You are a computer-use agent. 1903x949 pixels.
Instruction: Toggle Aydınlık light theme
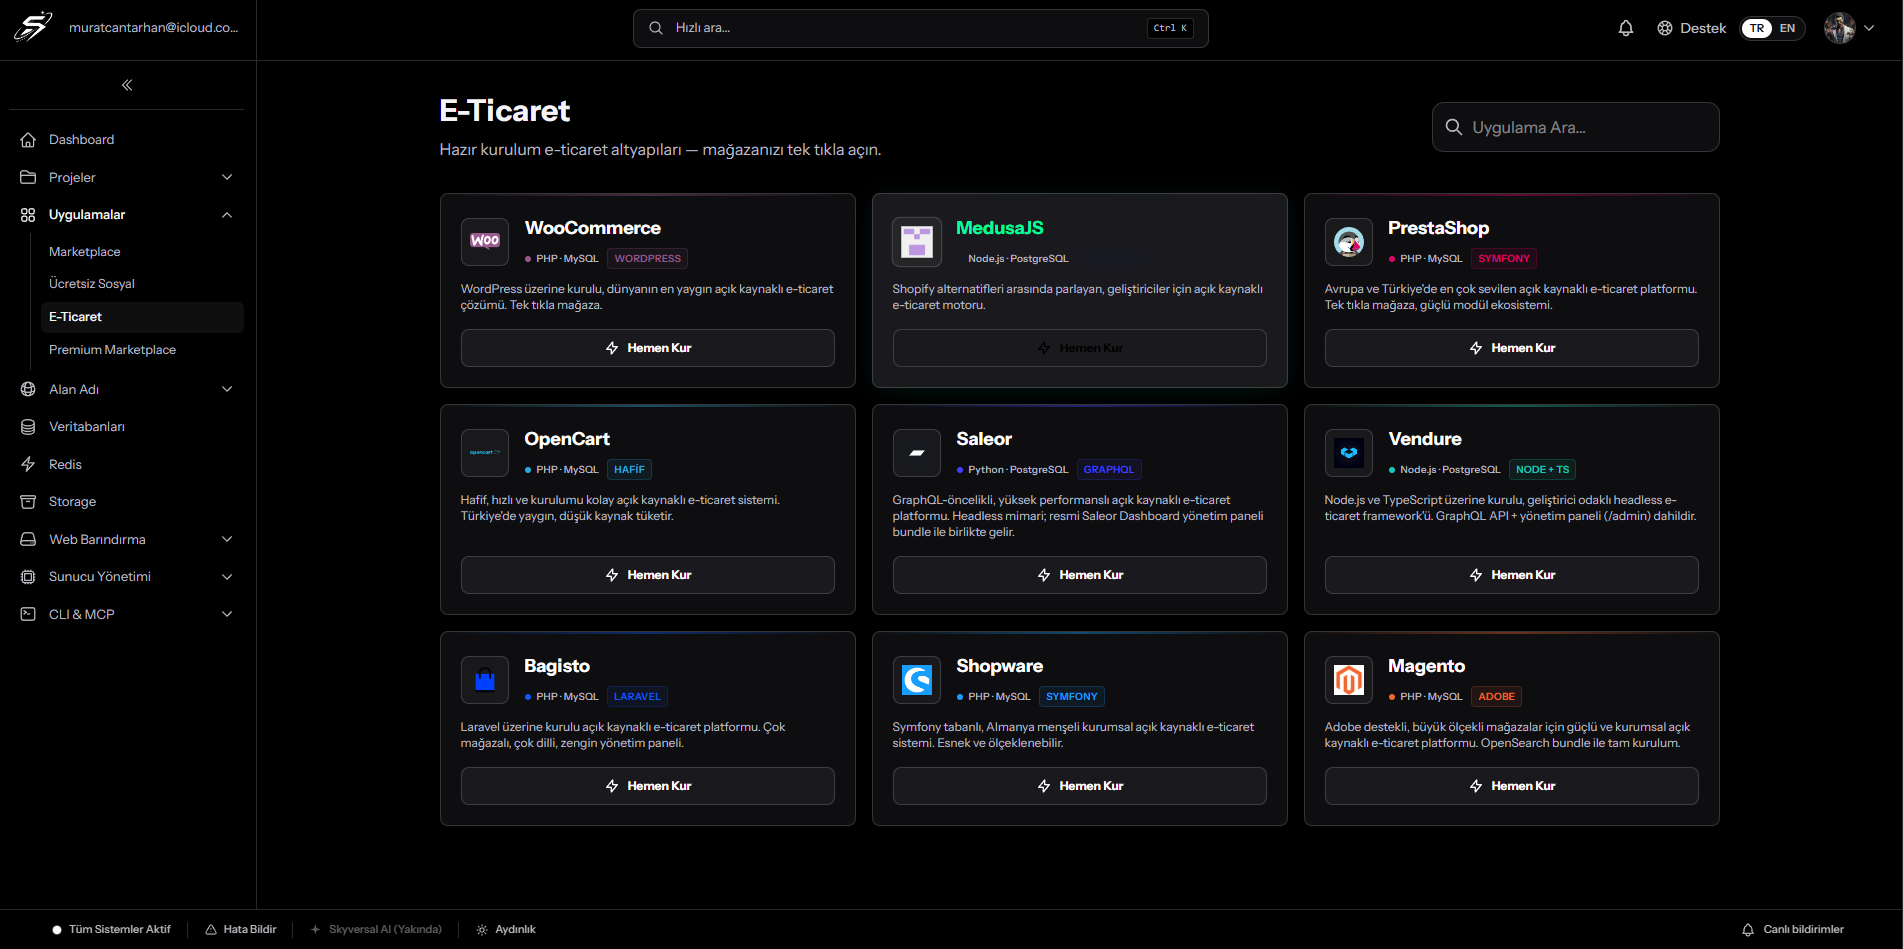(x=506, y=930)
